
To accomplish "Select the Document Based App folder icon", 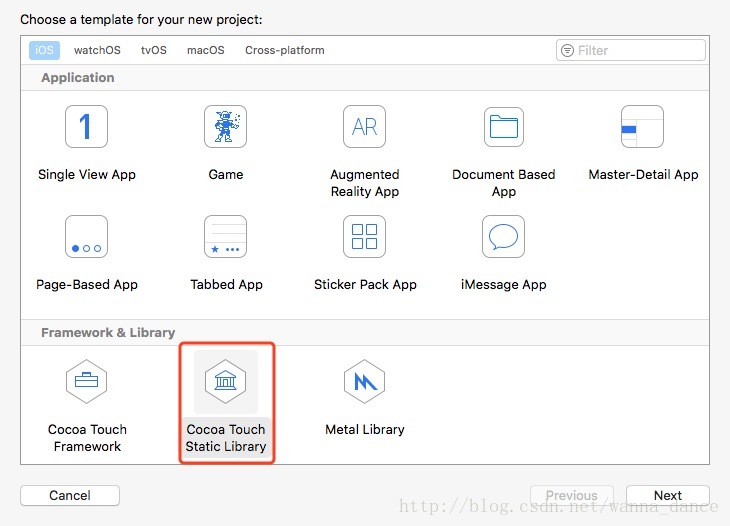I will [504, 127].
